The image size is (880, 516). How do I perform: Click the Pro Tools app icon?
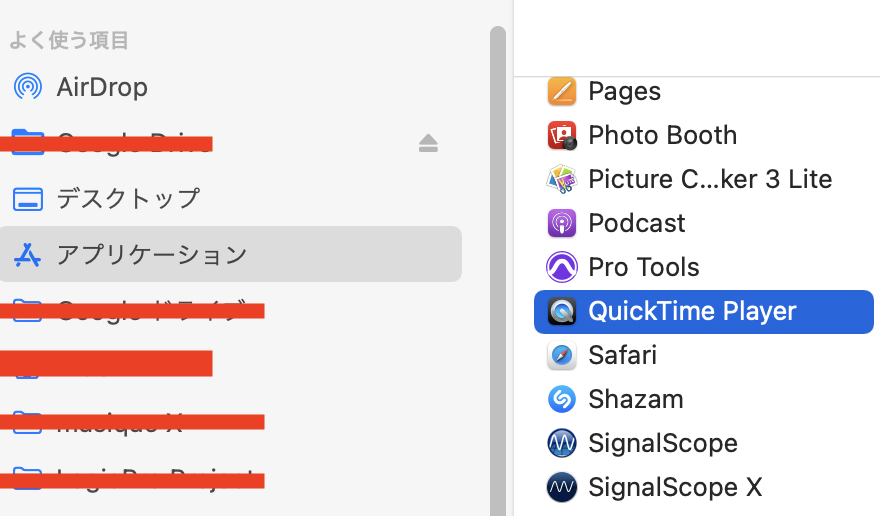click(x=562, y=267)
